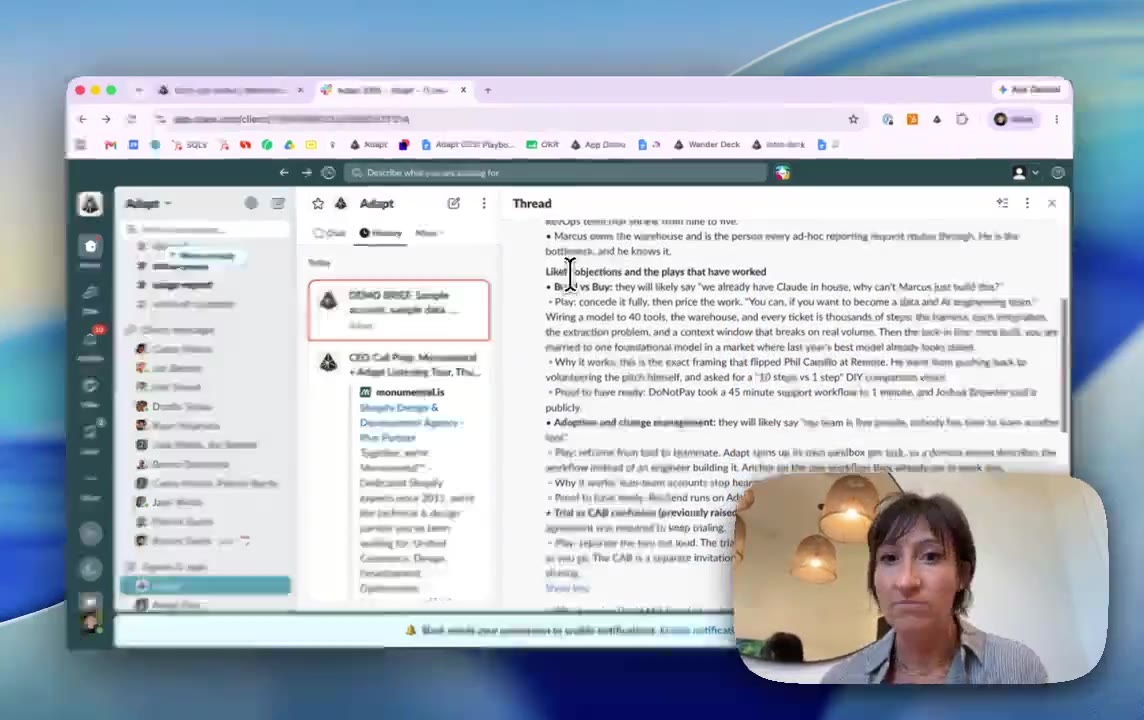The height and width of the screenshot is (720, 1144).
Task: Open the SQLs bookmark
Action: pos(190,144)
